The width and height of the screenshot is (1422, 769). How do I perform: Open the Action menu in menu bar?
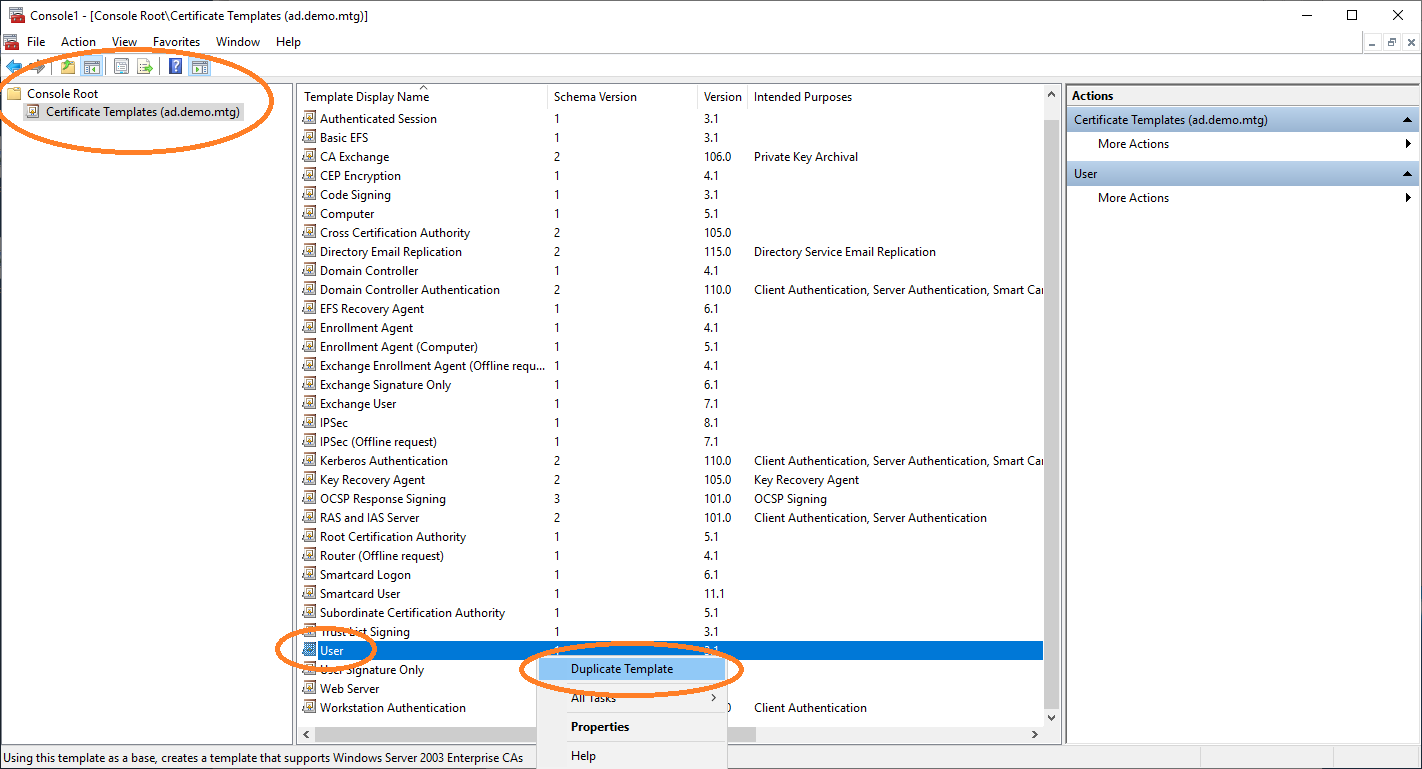[x=78, y=42]
